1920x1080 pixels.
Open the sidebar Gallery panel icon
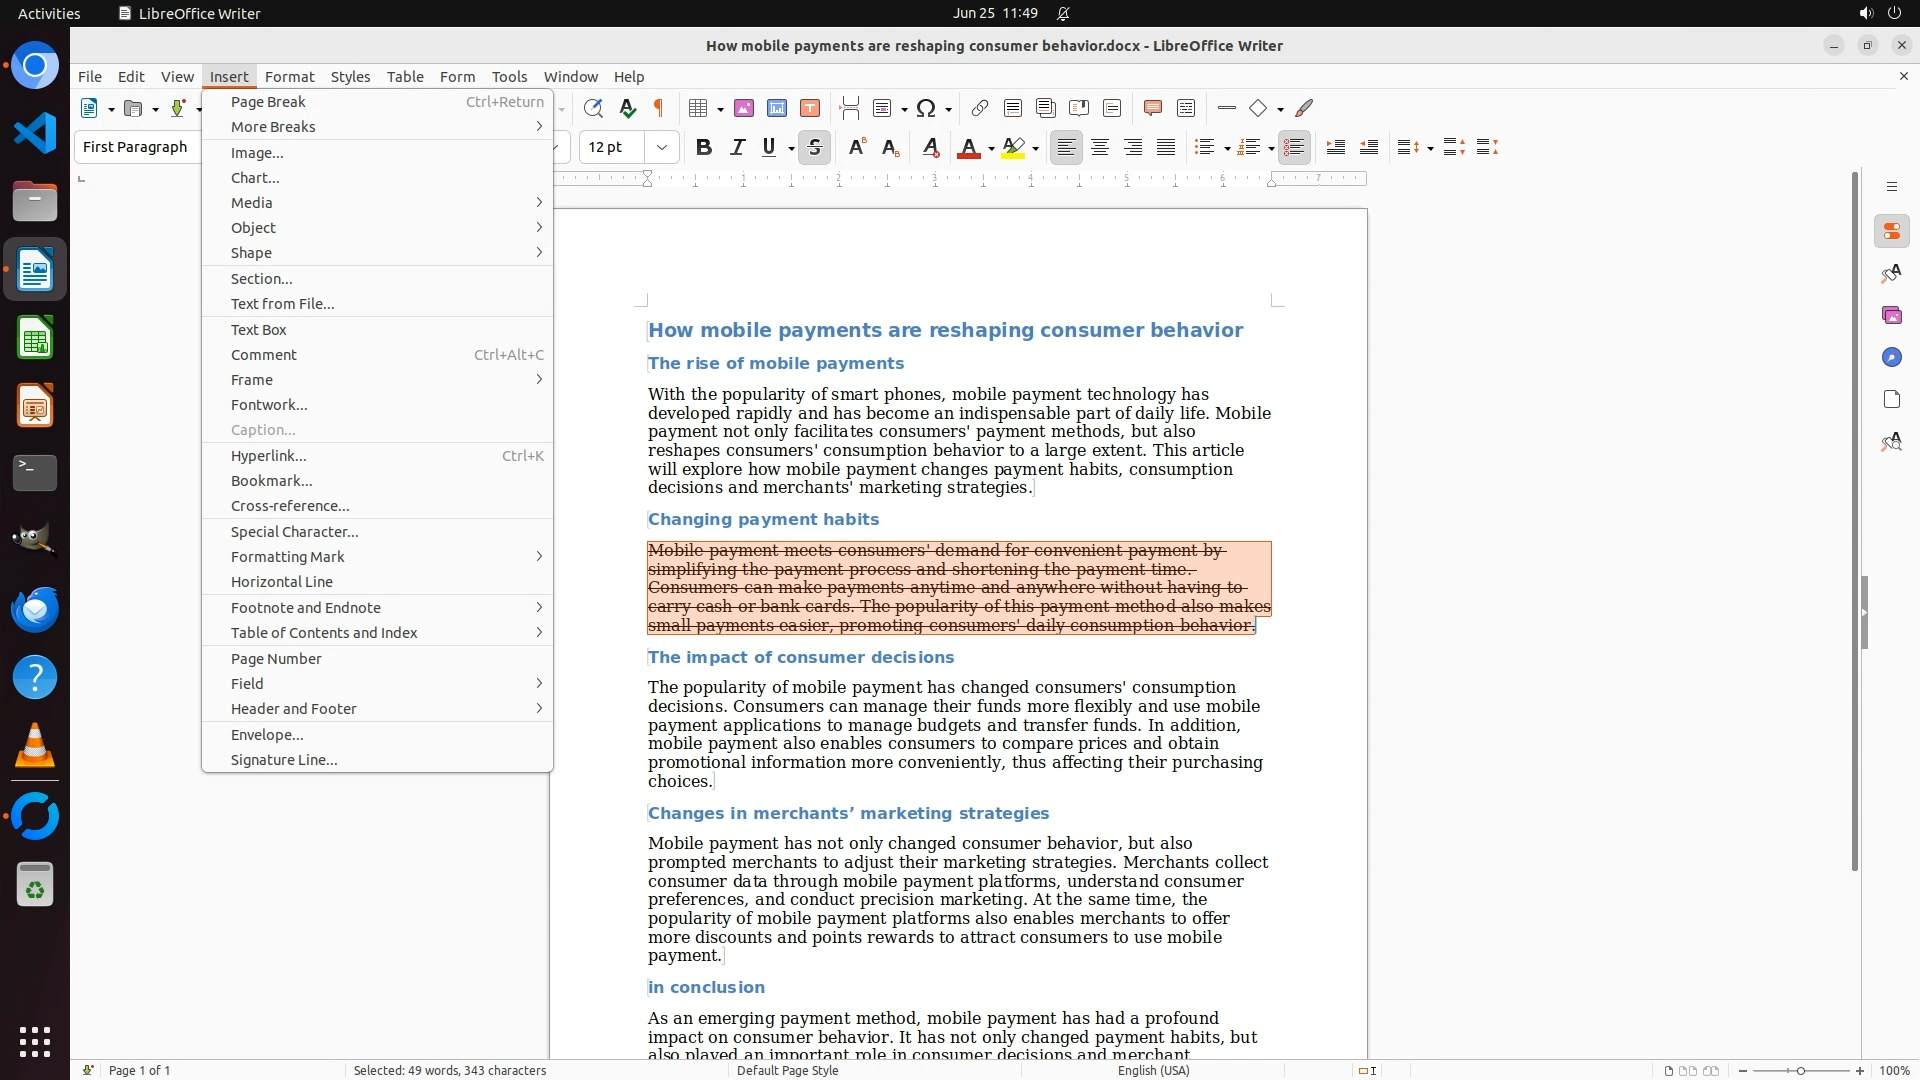(x=1891, y=316)
